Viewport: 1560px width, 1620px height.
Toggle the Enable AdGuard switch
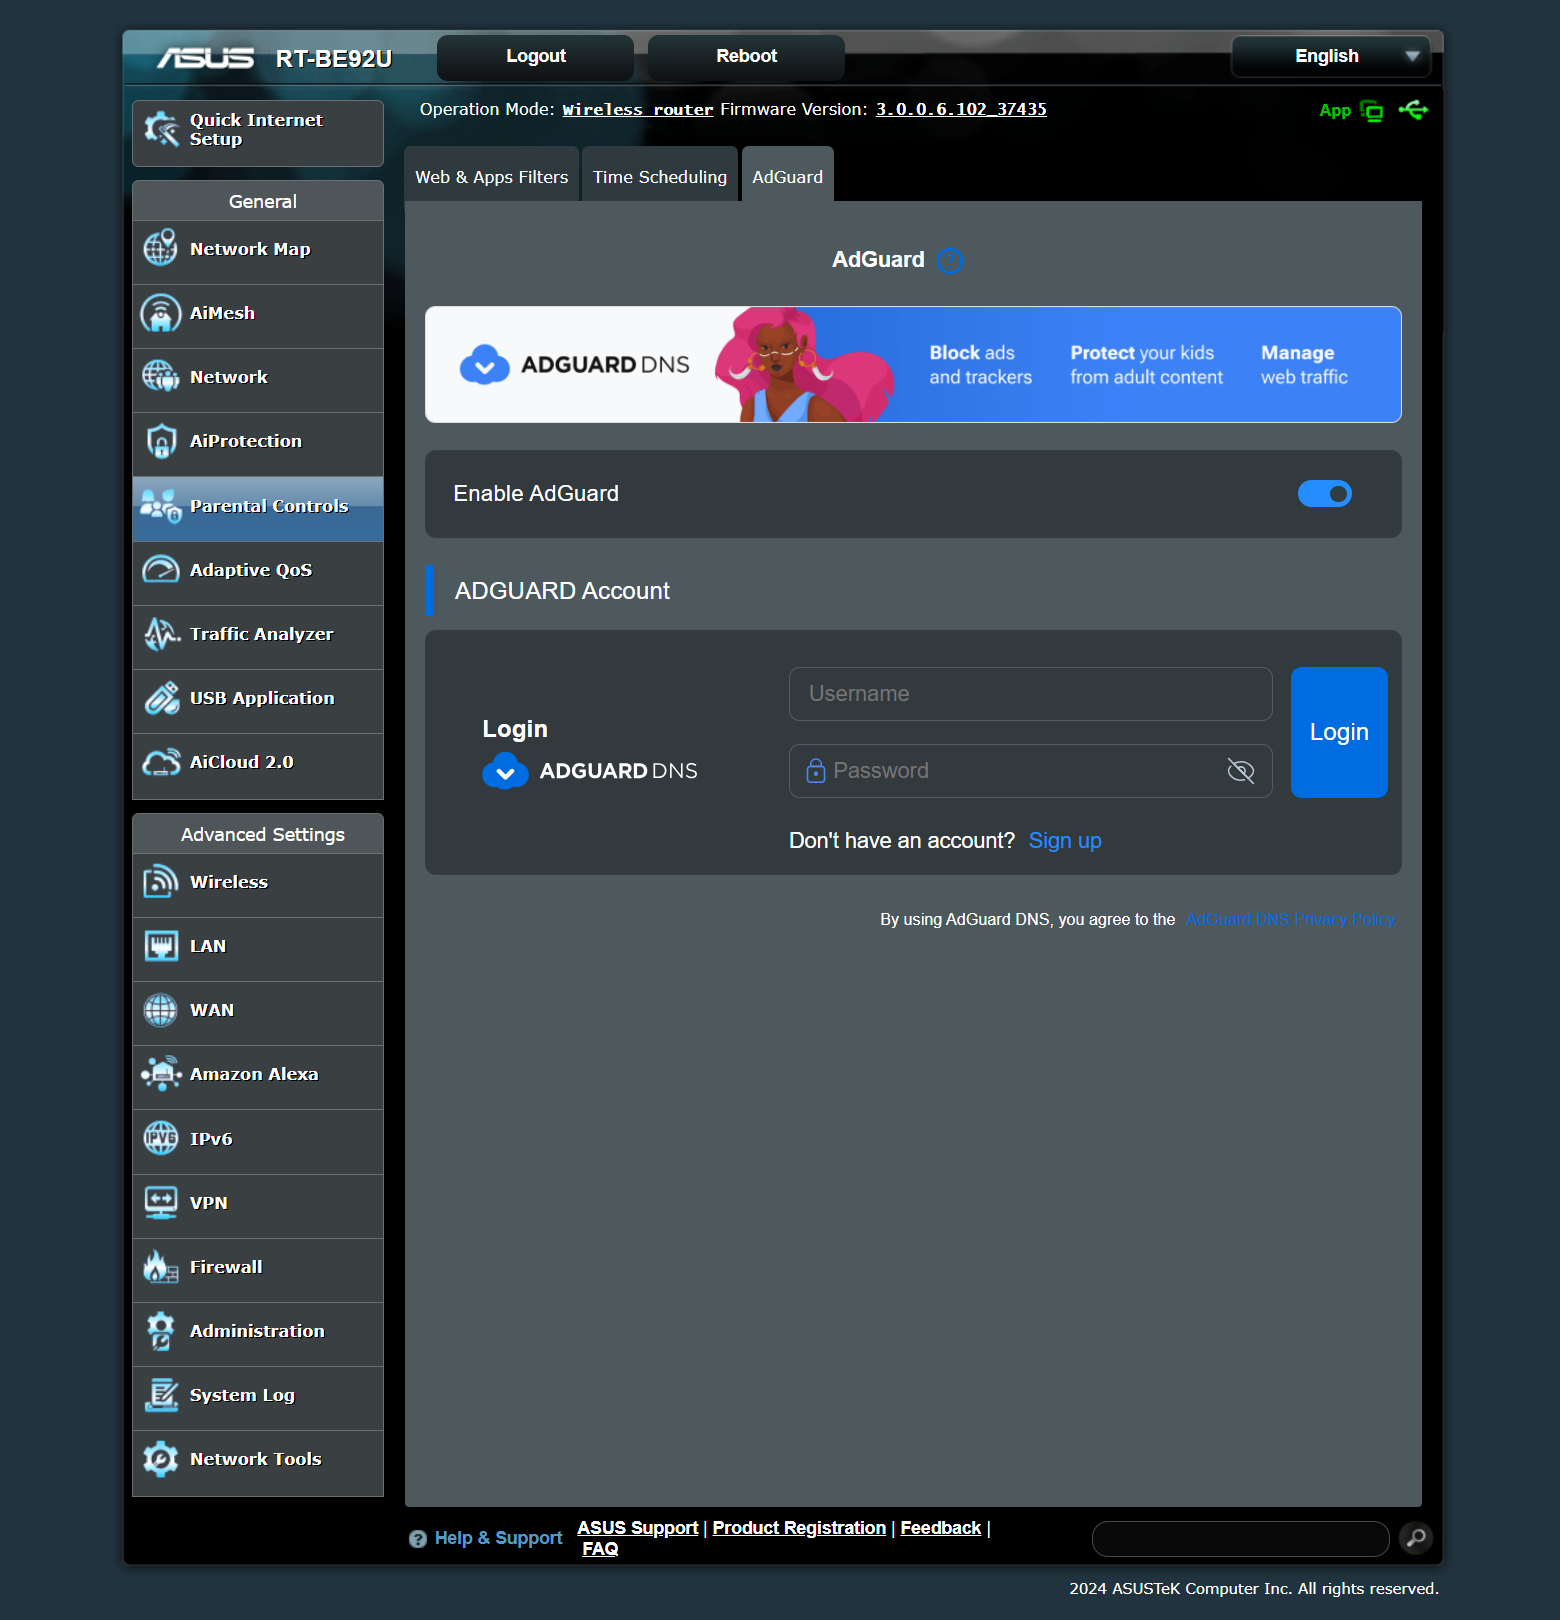point(1324,494)
